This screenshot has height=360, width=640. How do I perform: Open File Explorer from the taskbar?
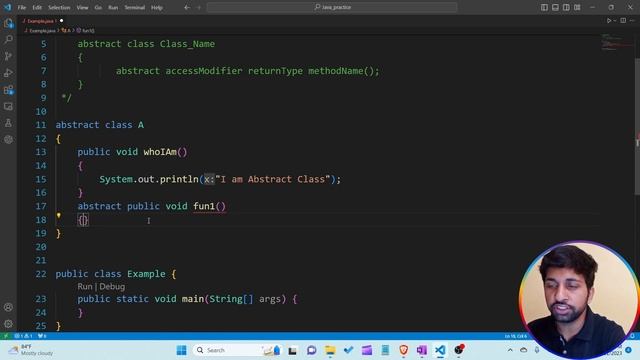330,350
